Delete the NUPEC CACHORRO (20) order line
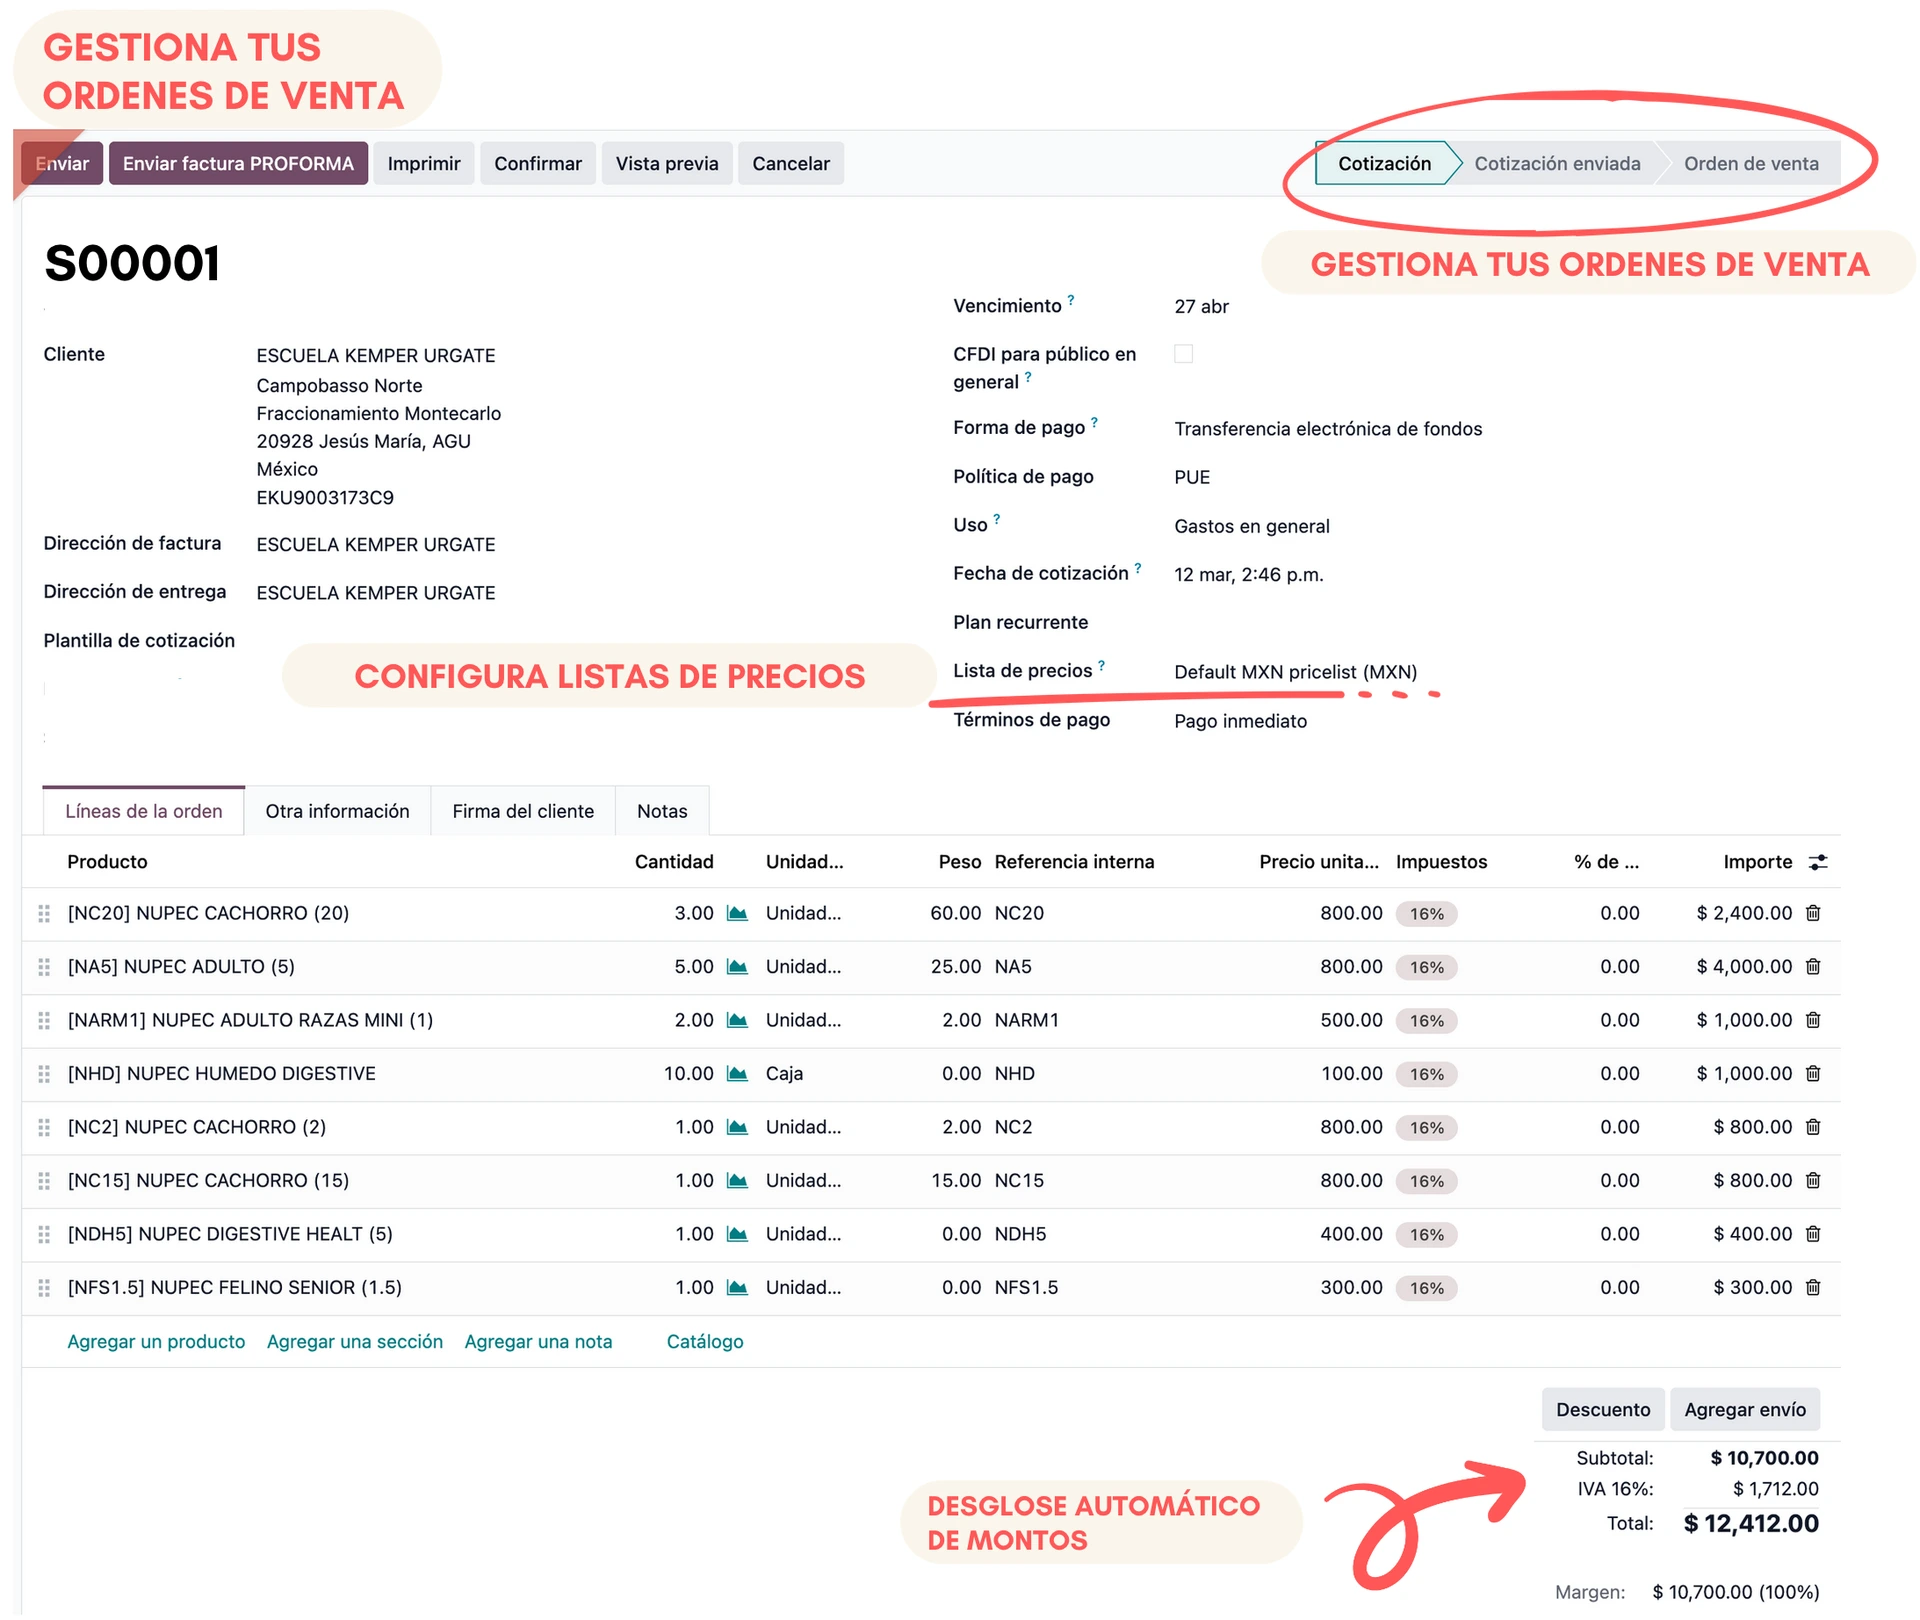Screen dimensions: 1920x1620 click(1813, 913)
